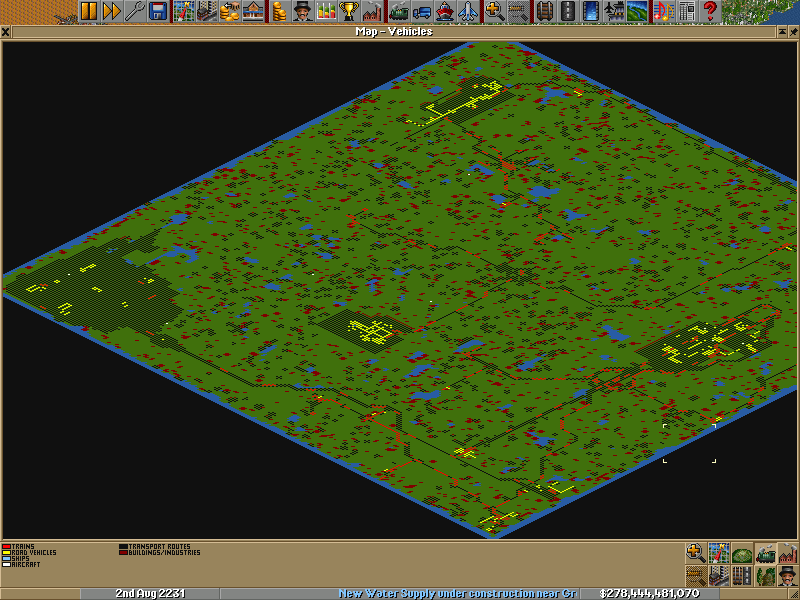This screenshot has width=800, height=600.
Task: Open the industry factory icon in top toolbar
Action: 371,11
